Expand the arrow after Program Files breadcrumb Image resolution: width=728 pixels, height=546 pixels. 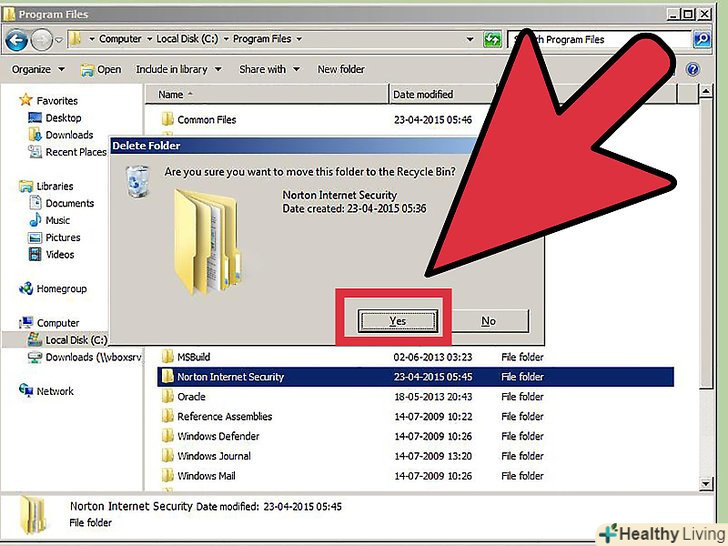pos(299,39)
